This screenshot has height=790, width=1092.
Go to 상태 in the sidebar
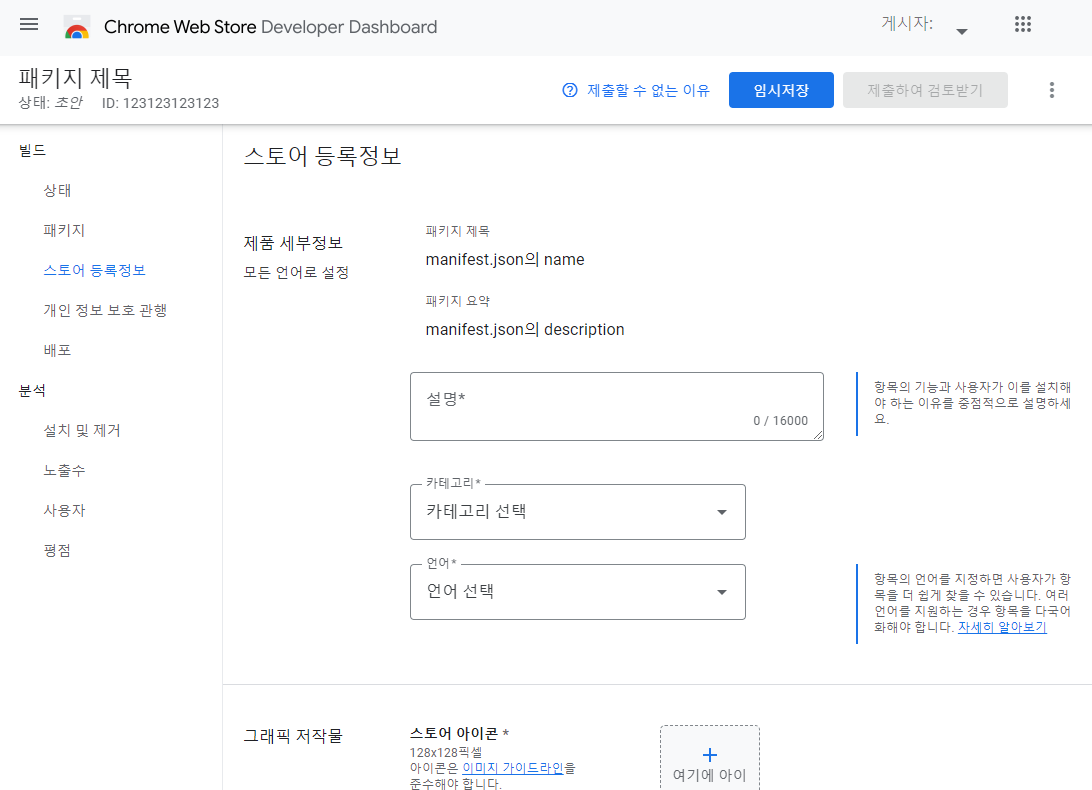coord(57,190)
